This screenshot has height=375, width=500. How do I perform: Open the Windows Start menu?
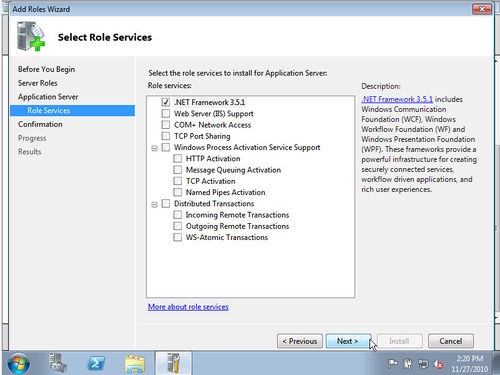click(18, 363)
